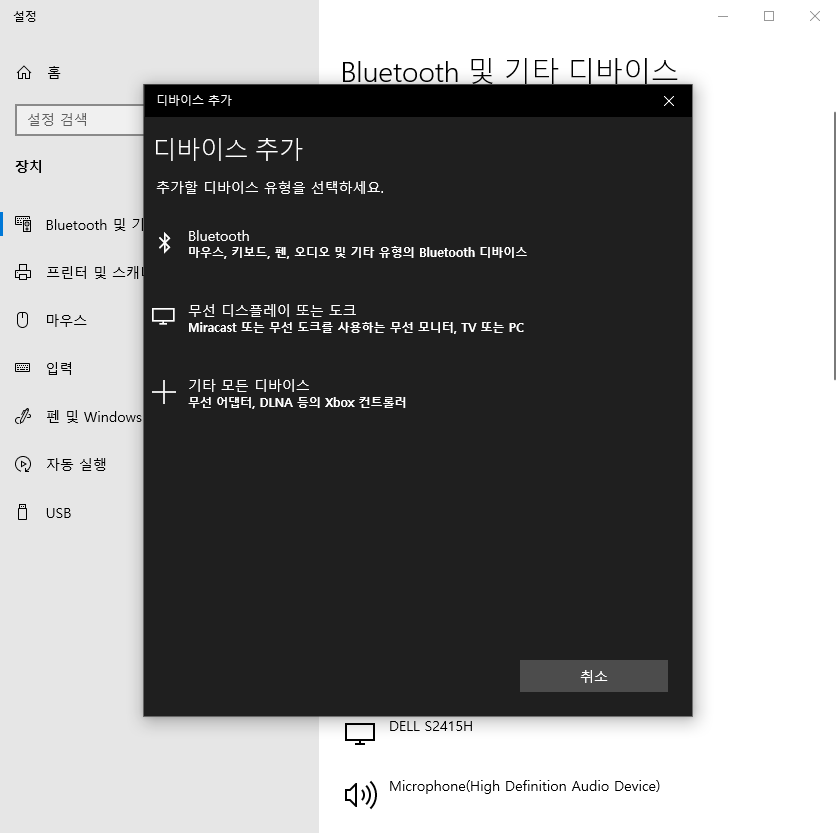Click the USB icon in sidebar
Image resolution: width=836 pixels, height=833 pixels.
click(x=22, y=512)
